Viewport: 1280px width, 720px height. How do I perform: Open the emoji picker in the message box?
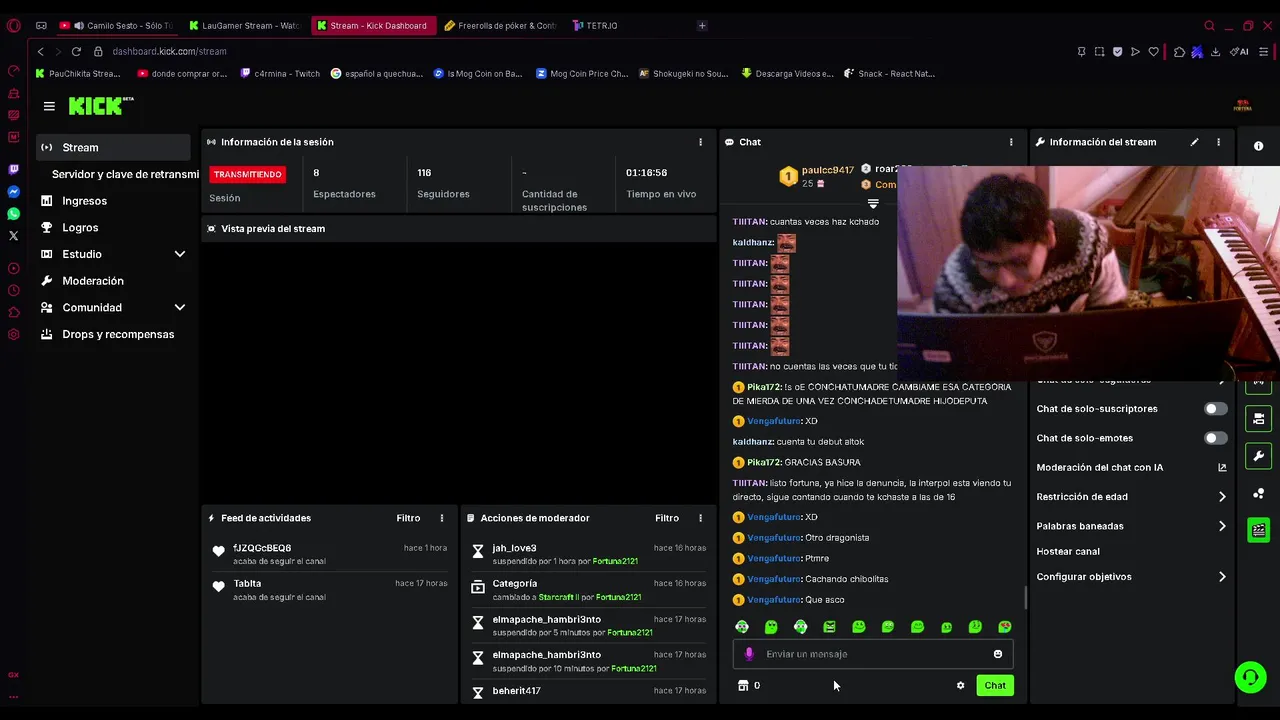tap(997, 654)
